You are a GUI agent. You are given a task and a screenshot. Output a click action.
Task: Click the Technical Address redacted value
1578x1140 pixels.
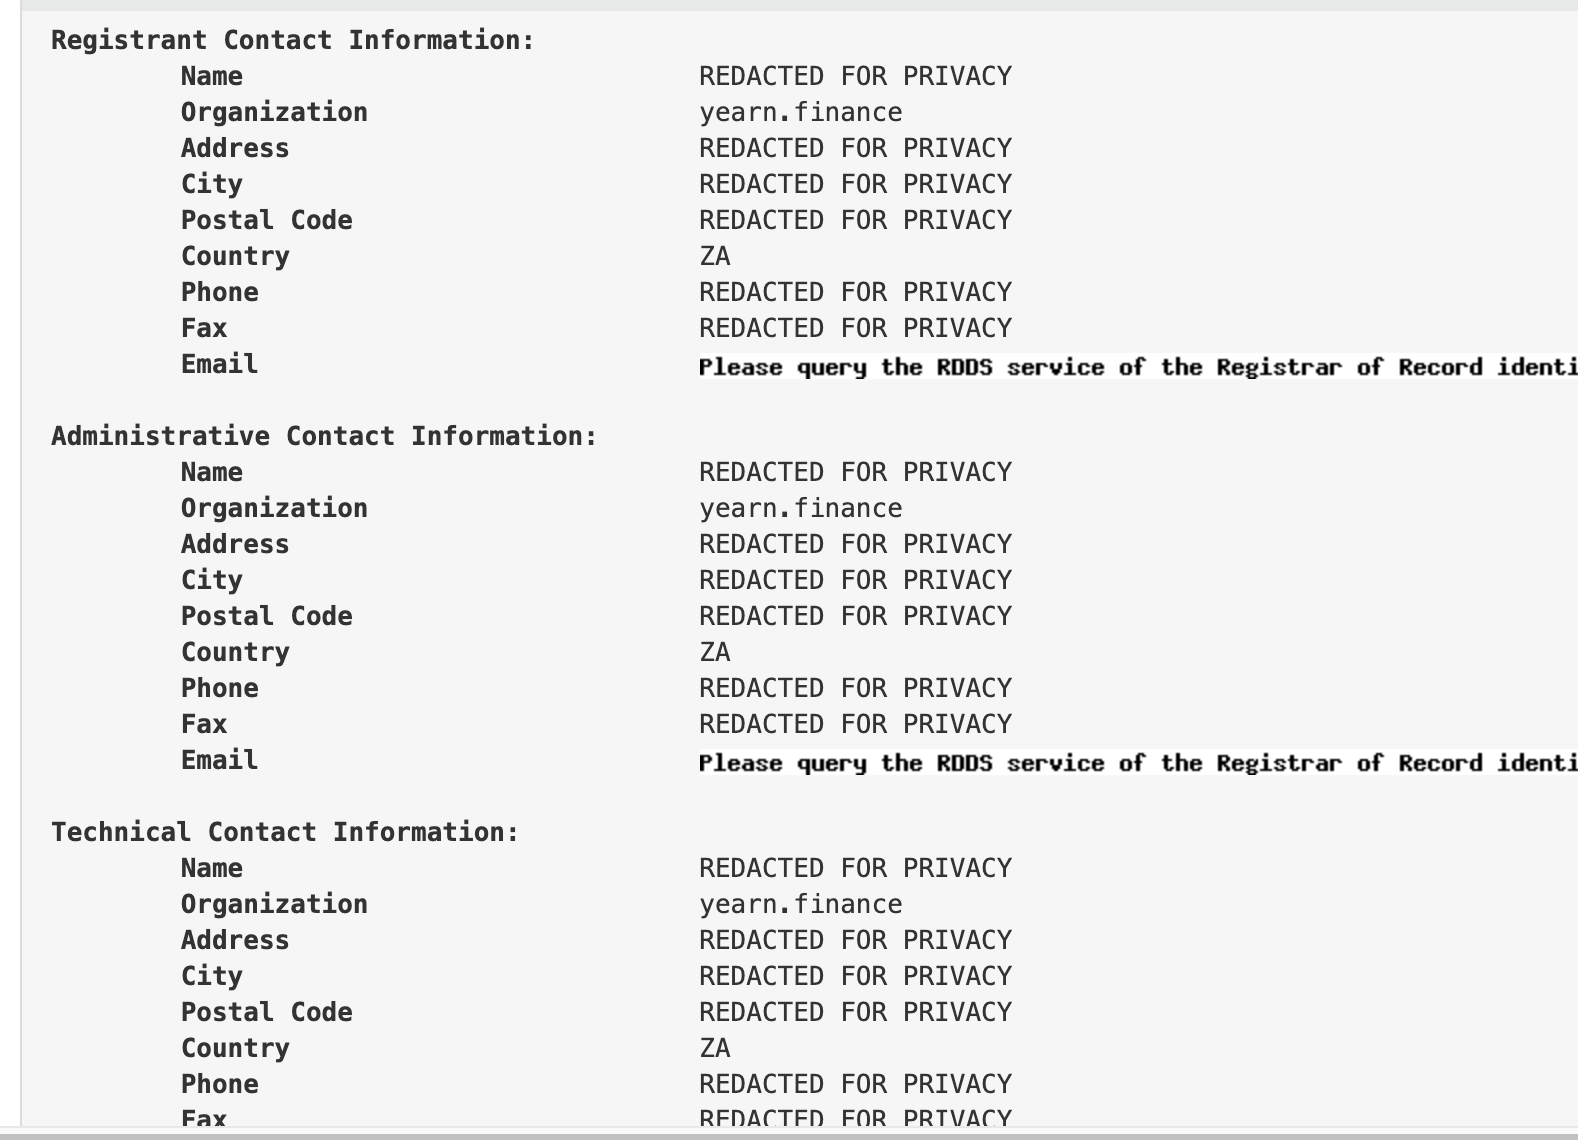click(855, 940)
